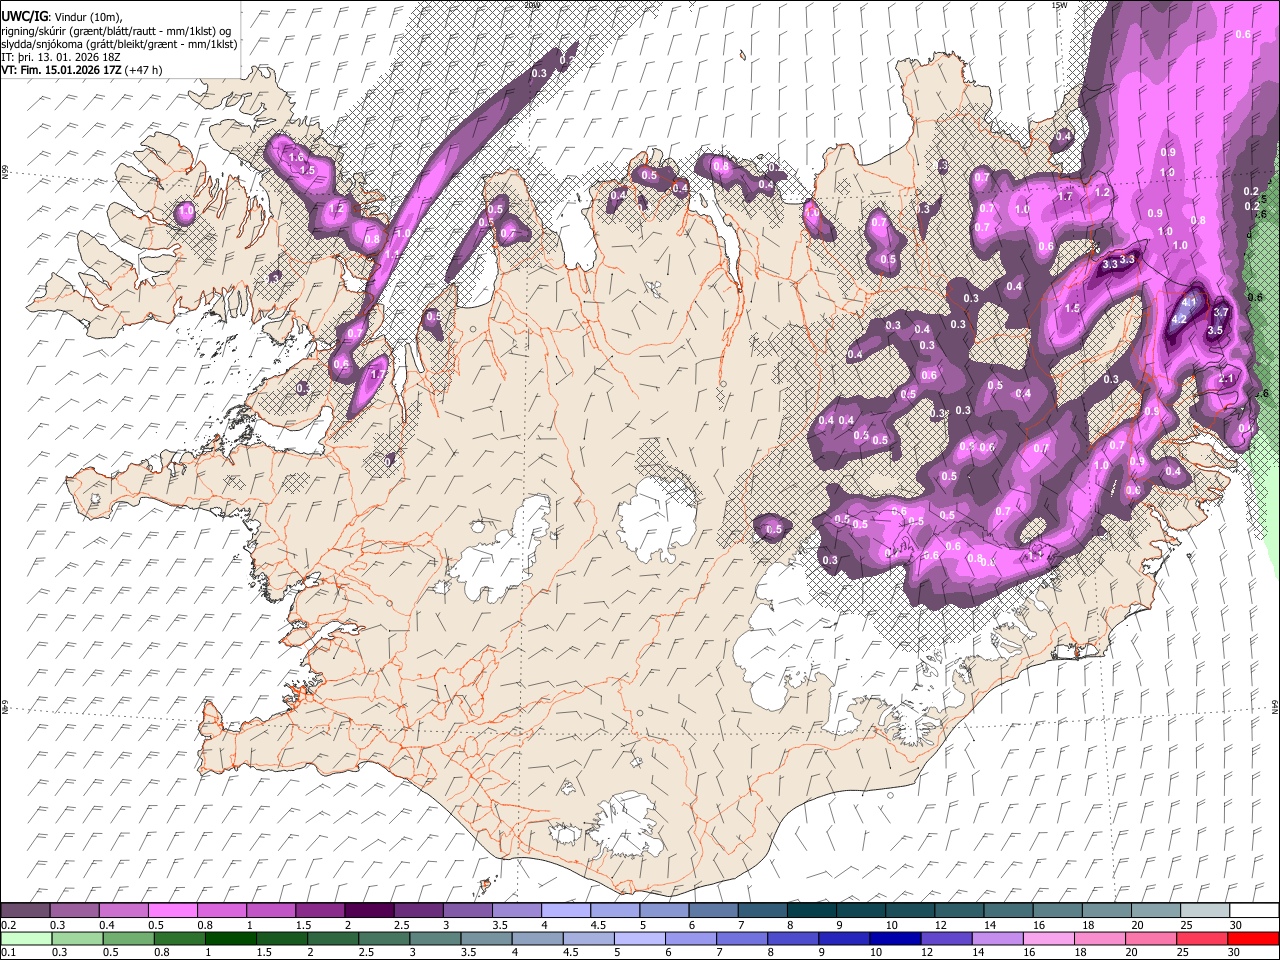This screenshot has width=1280, height=960.
Task: Click the upper legend swatch between 1.5 and 2
Action: 320,910
